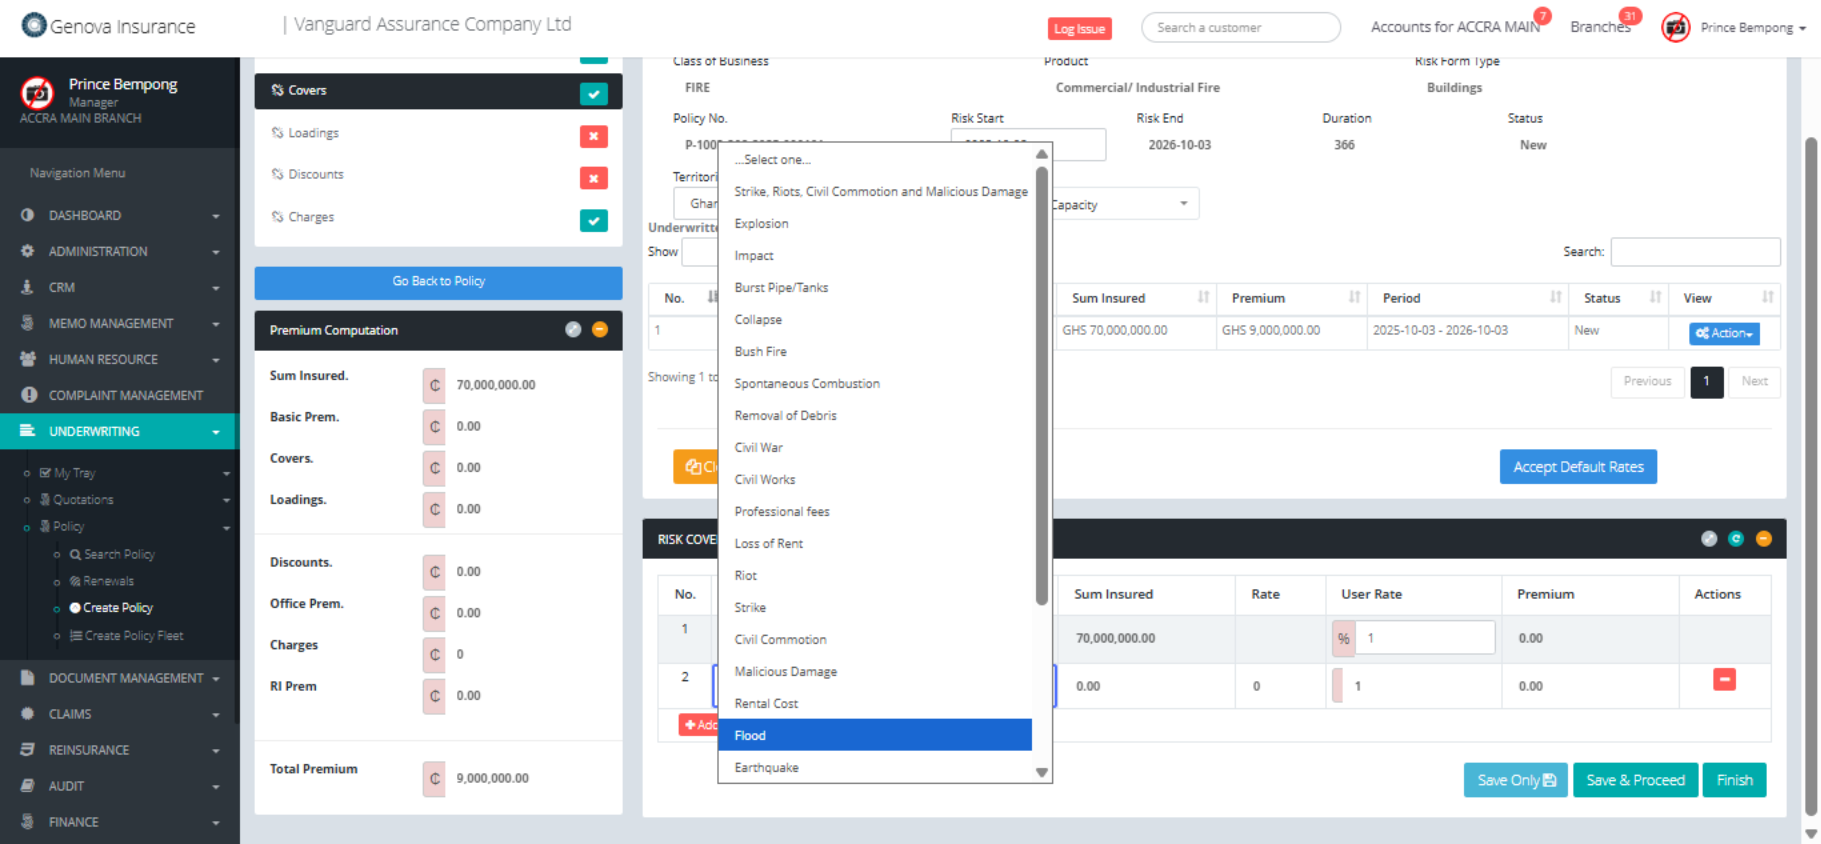Select Flood from the cover list

click(x=874, y=735)
